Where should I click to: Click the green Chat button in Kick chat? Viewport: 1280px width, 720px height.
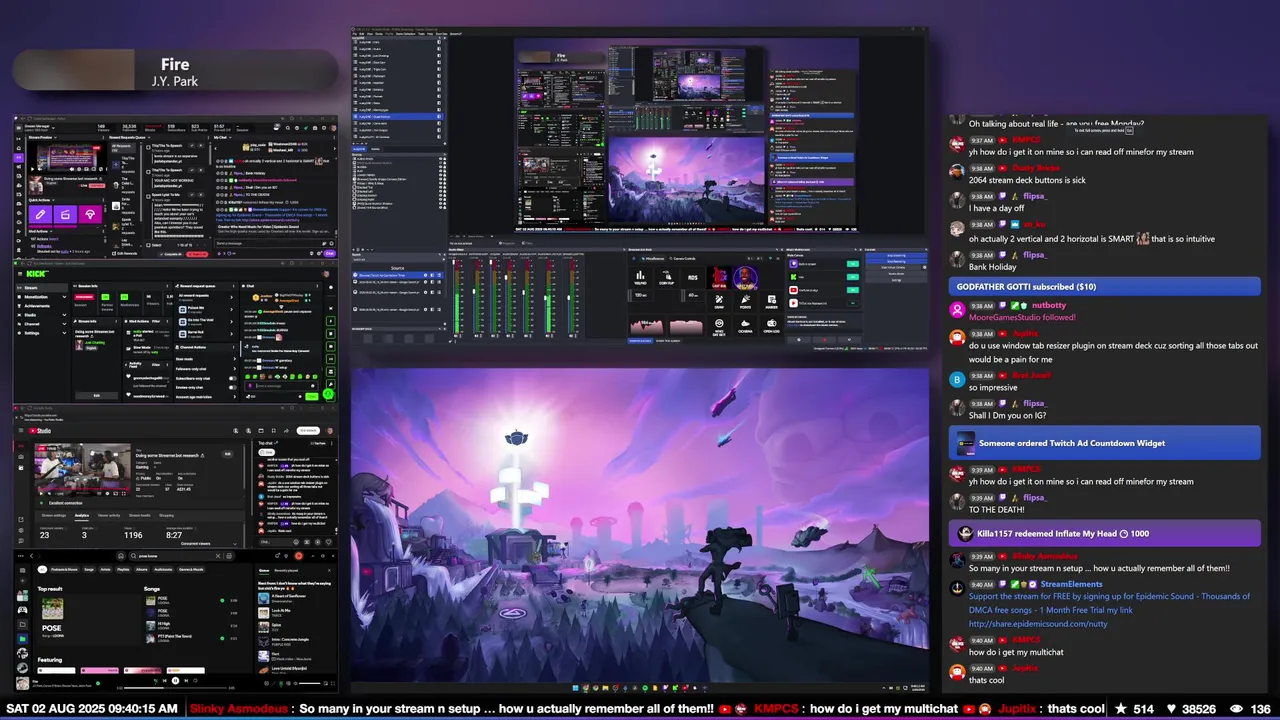click(311, 396)
